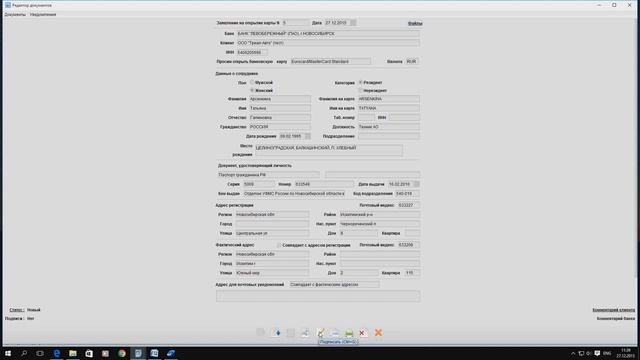
Task: Click the actual address Улица field
Action: tap(272, 273)
